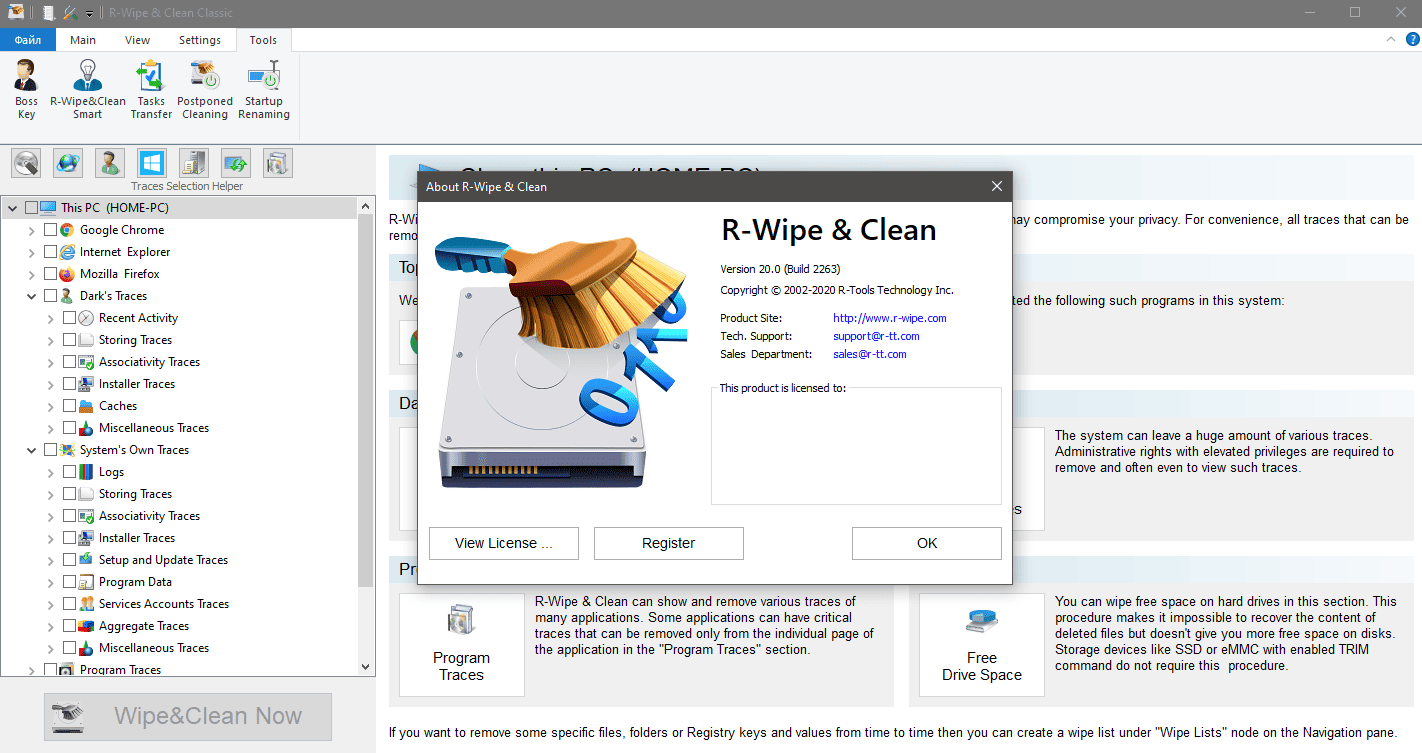Click the user-traces helper icon
Screen dimensions: 1422x753
[110, 163]
